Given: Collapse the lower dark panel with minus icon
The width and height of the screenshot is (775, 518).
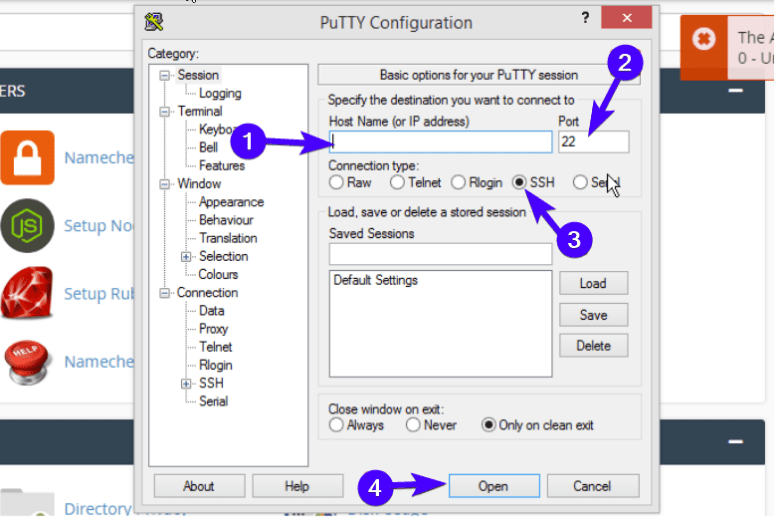Looking at the screenshot, I should 735,442.
